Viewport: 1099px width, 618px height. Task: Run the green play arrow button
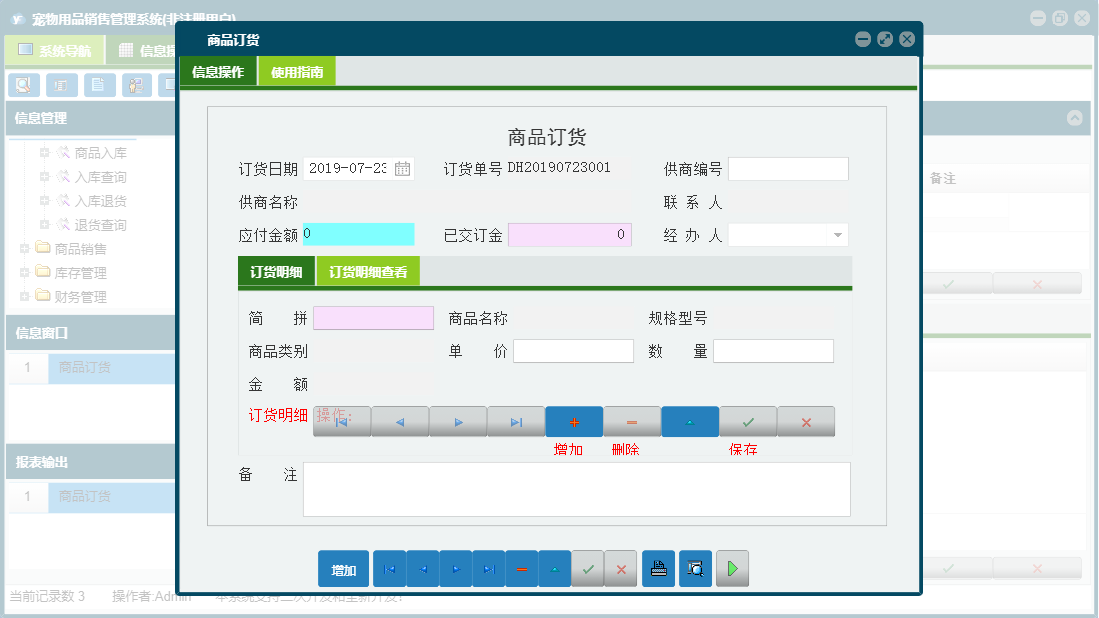732,568
